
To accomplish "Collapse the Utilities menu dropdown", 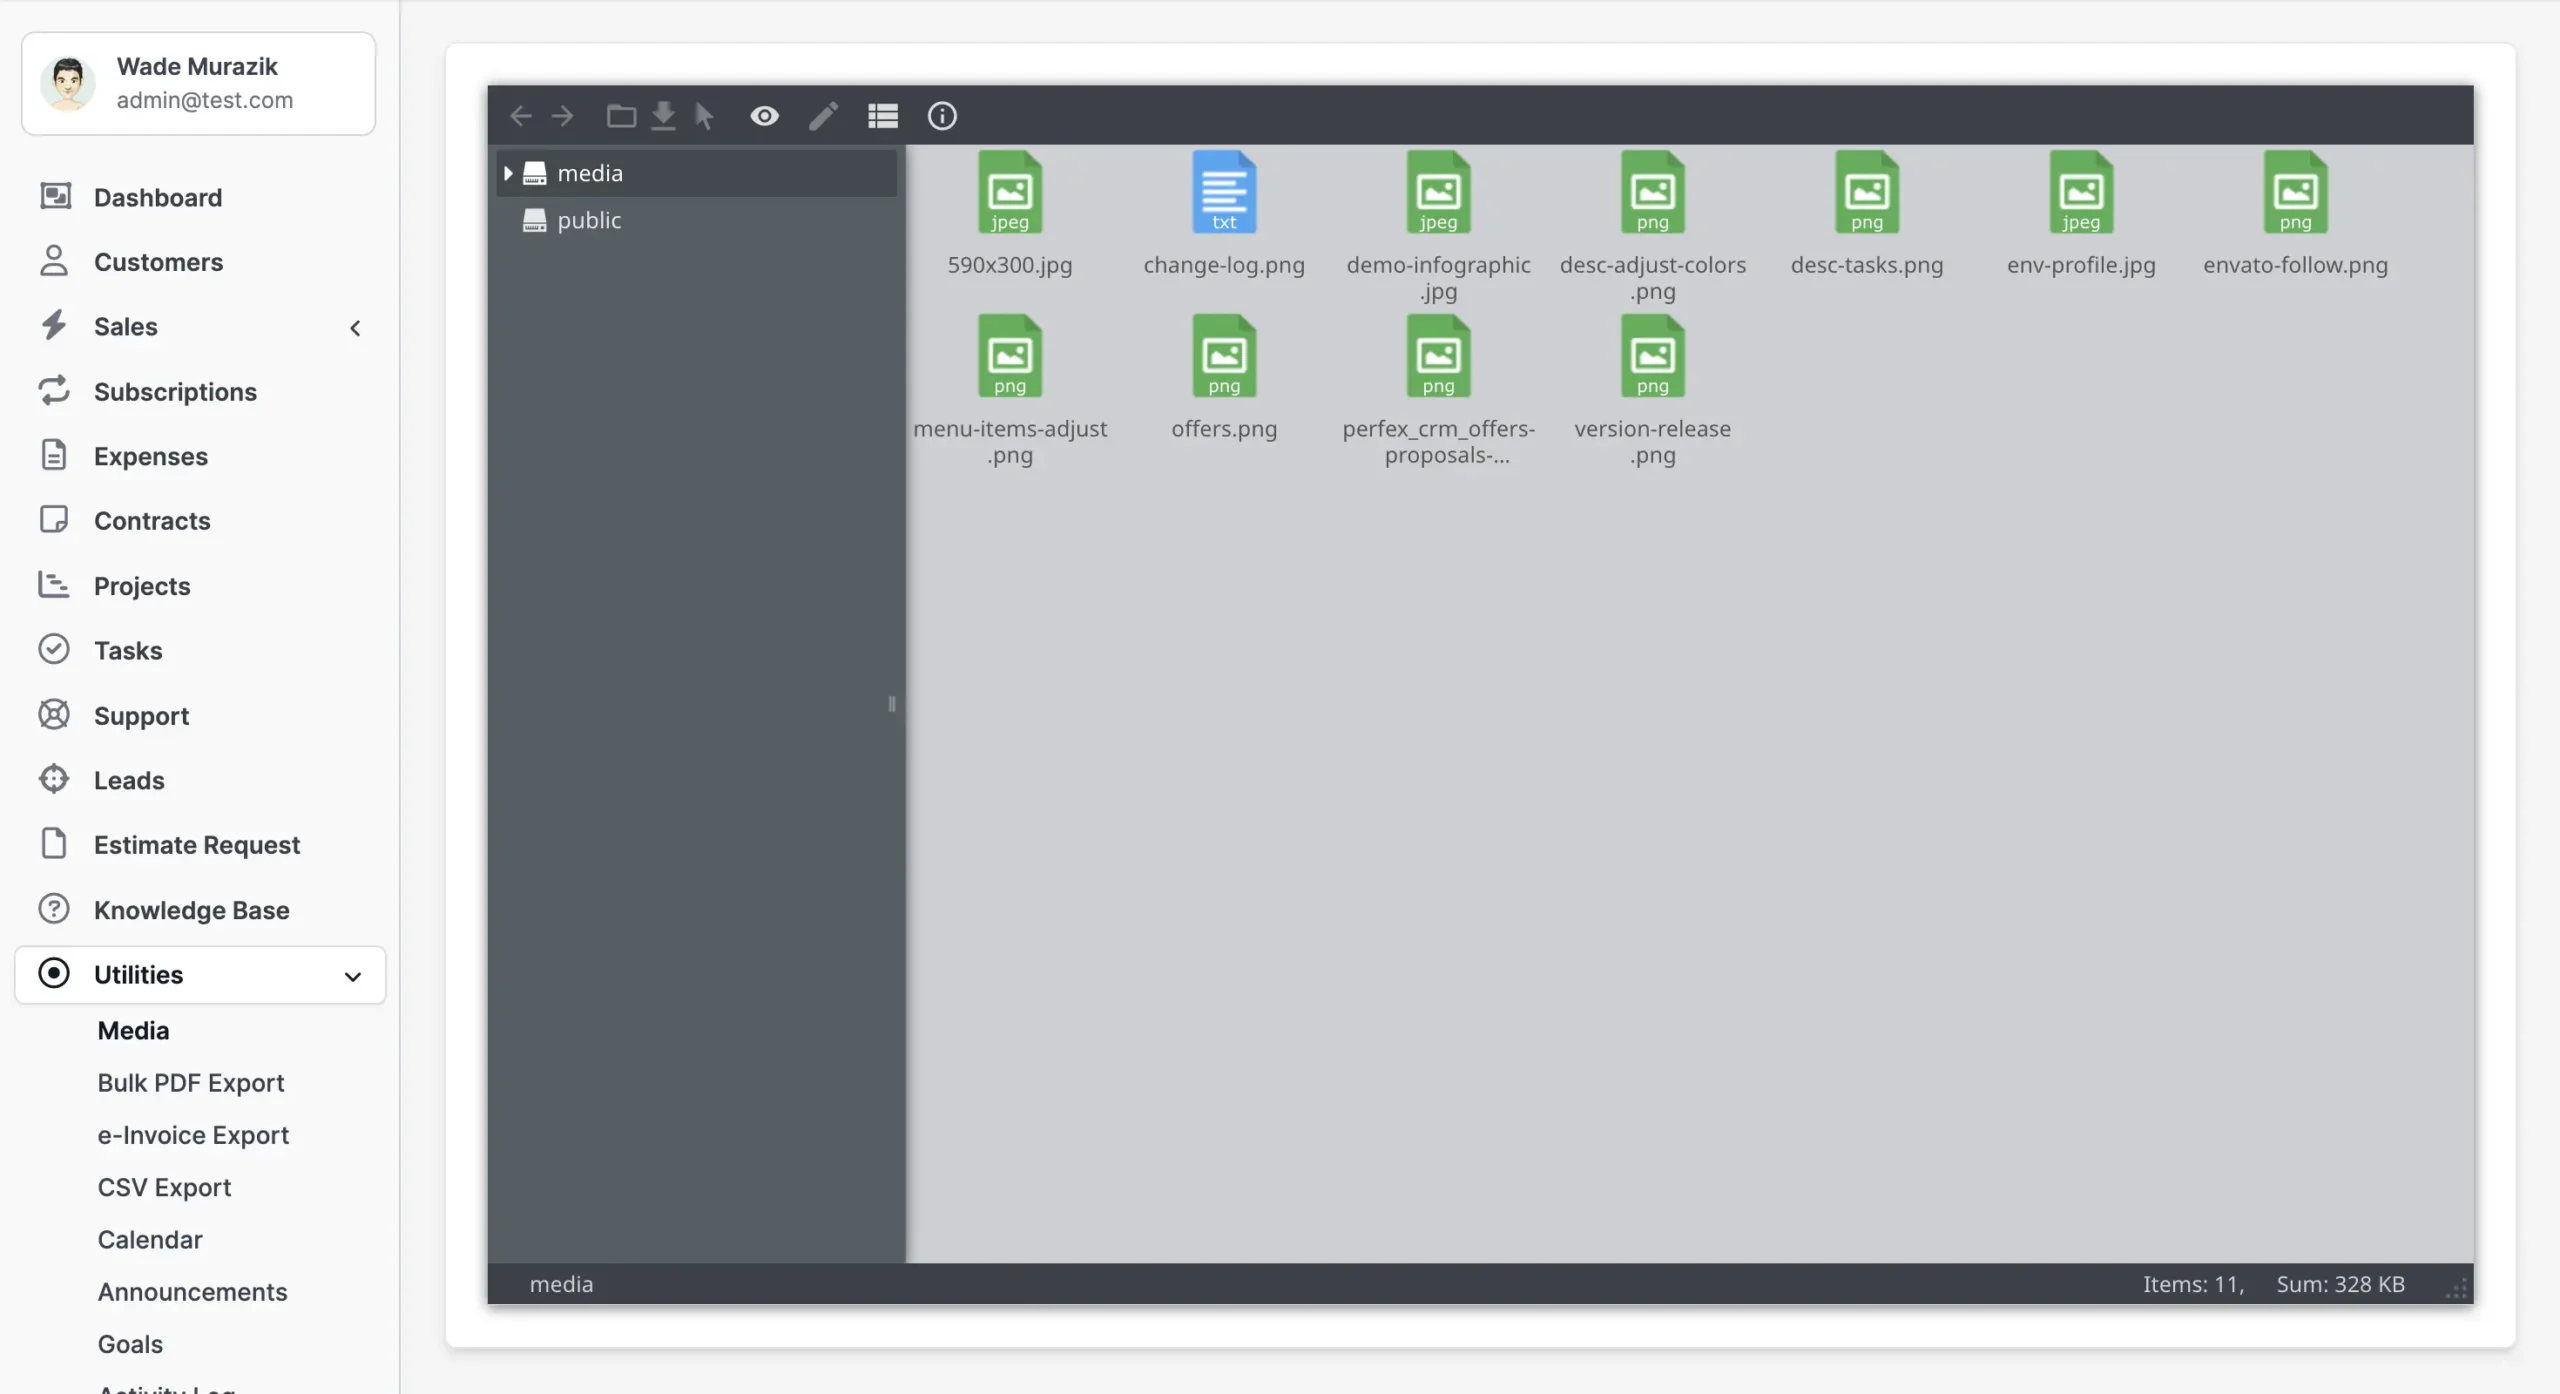I will coord(352,975).
